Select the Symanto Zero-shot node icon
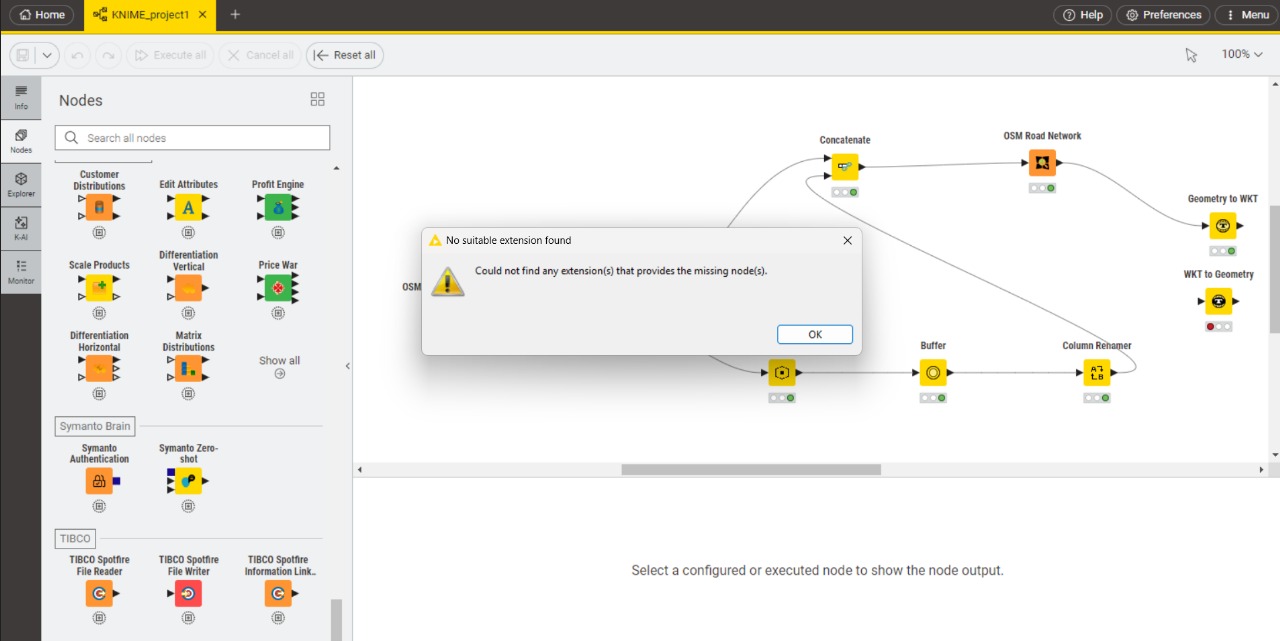This screenshot has width=1280, height=641. pos(188,481)
